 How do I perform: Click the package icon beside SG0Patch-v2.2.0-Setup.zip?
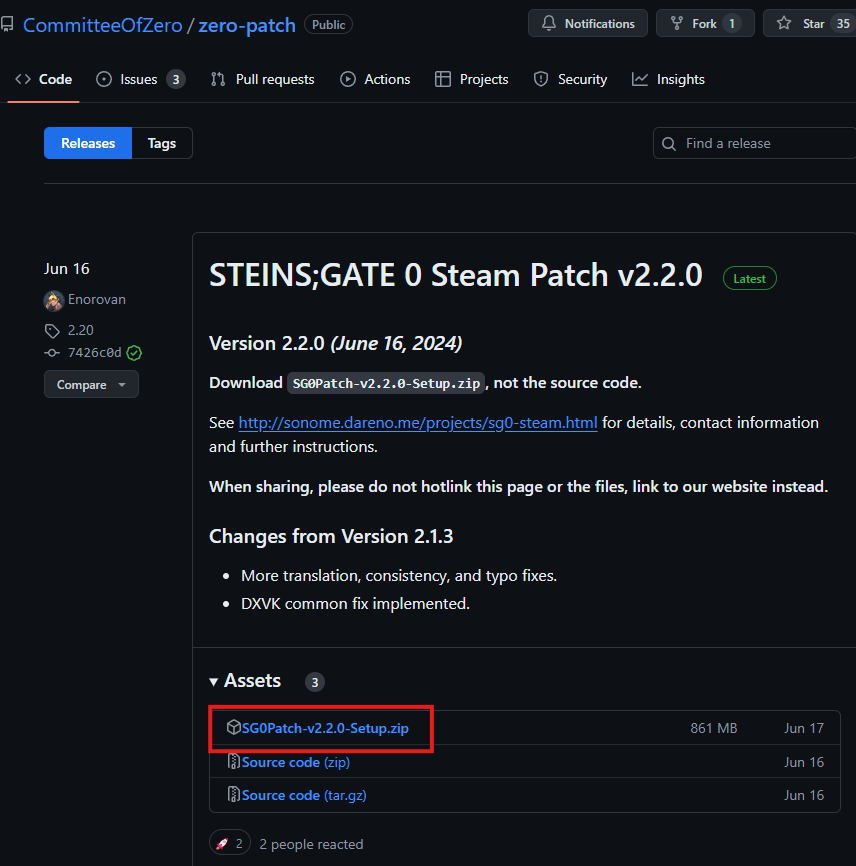[x=234, y=727]
